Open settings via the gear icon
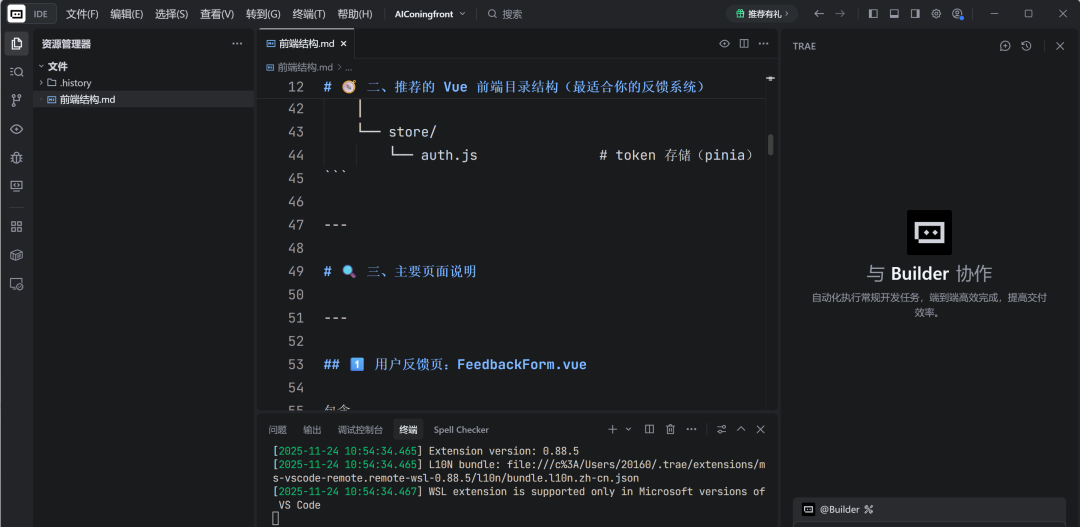 [936, 14]
